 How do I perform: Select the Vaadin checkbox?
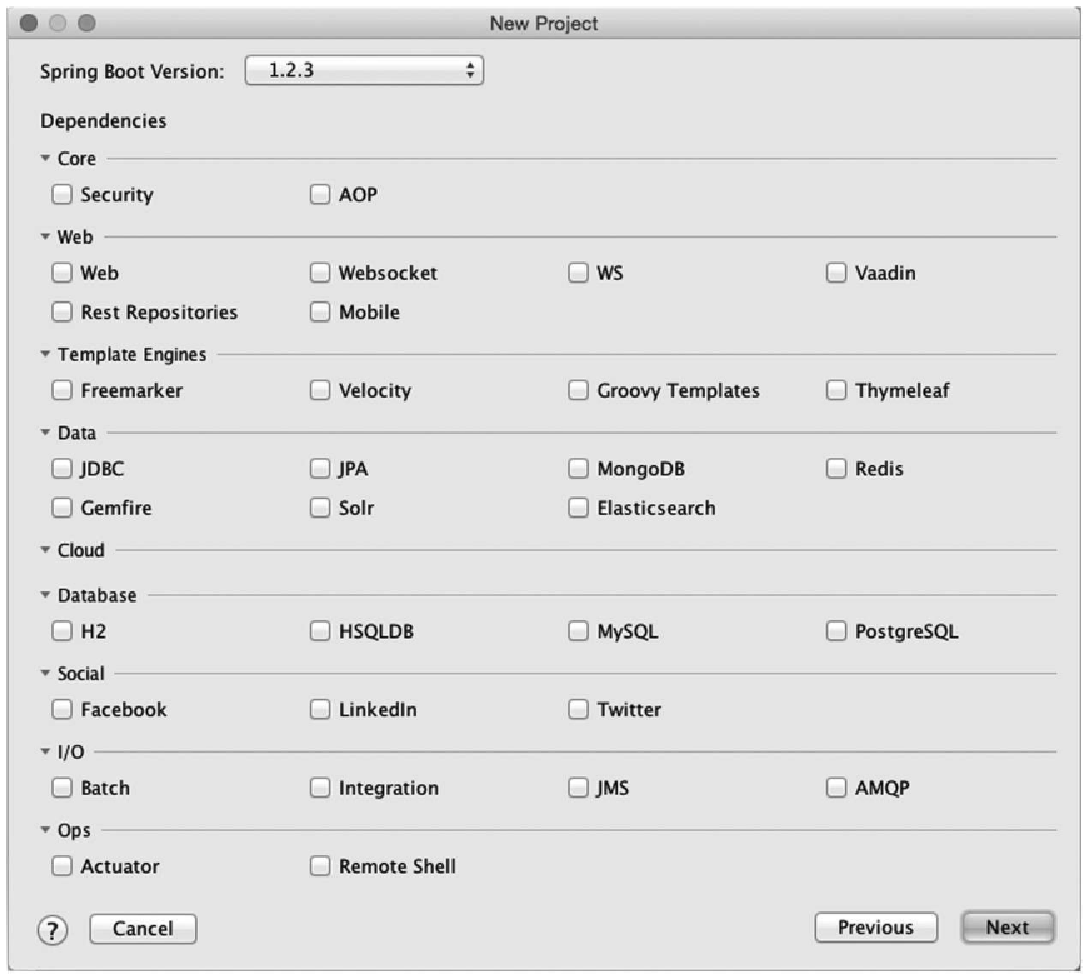[836, 273]
